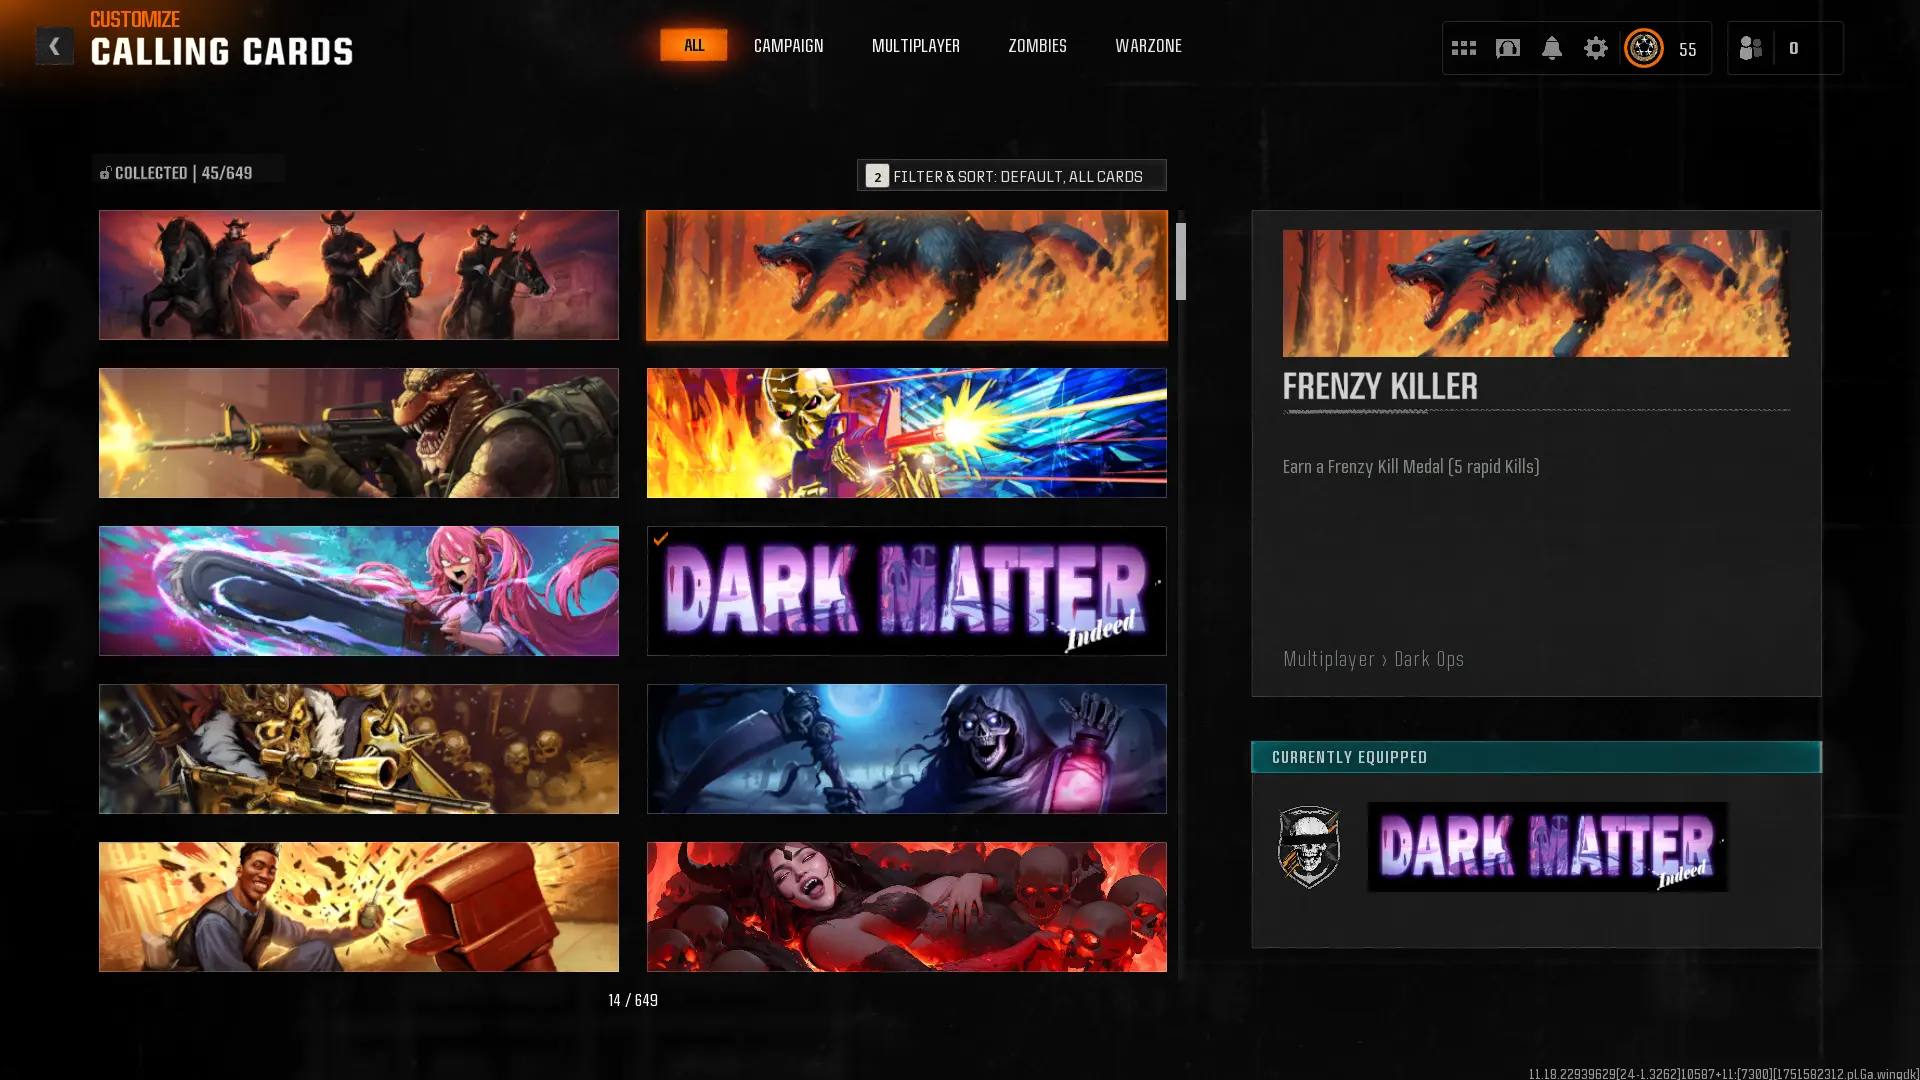Click the equipped checkmark on the Dark Matter card
This screenshot has height=1080, width=1920.
click(661, 539)
